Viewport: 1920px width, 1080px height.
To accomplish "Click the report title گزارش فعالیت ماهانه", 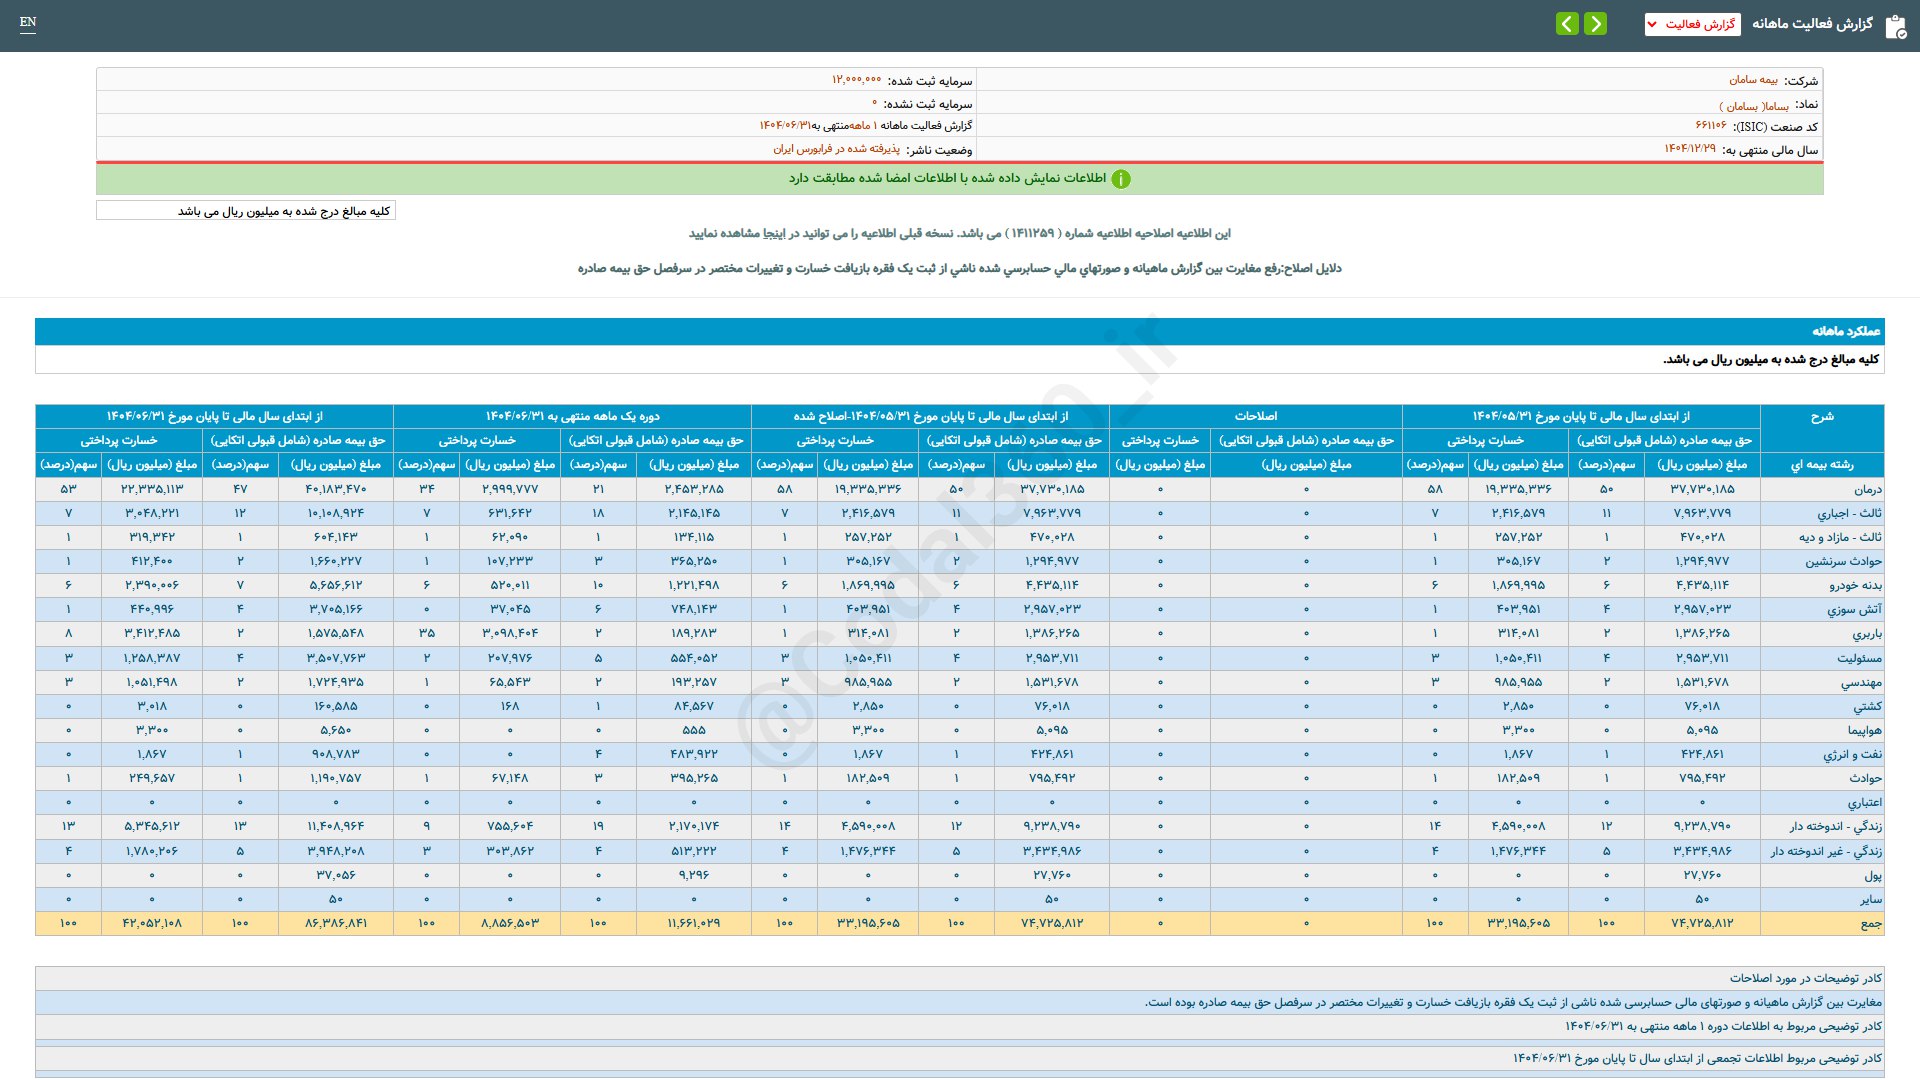I will coord(1812,24).
